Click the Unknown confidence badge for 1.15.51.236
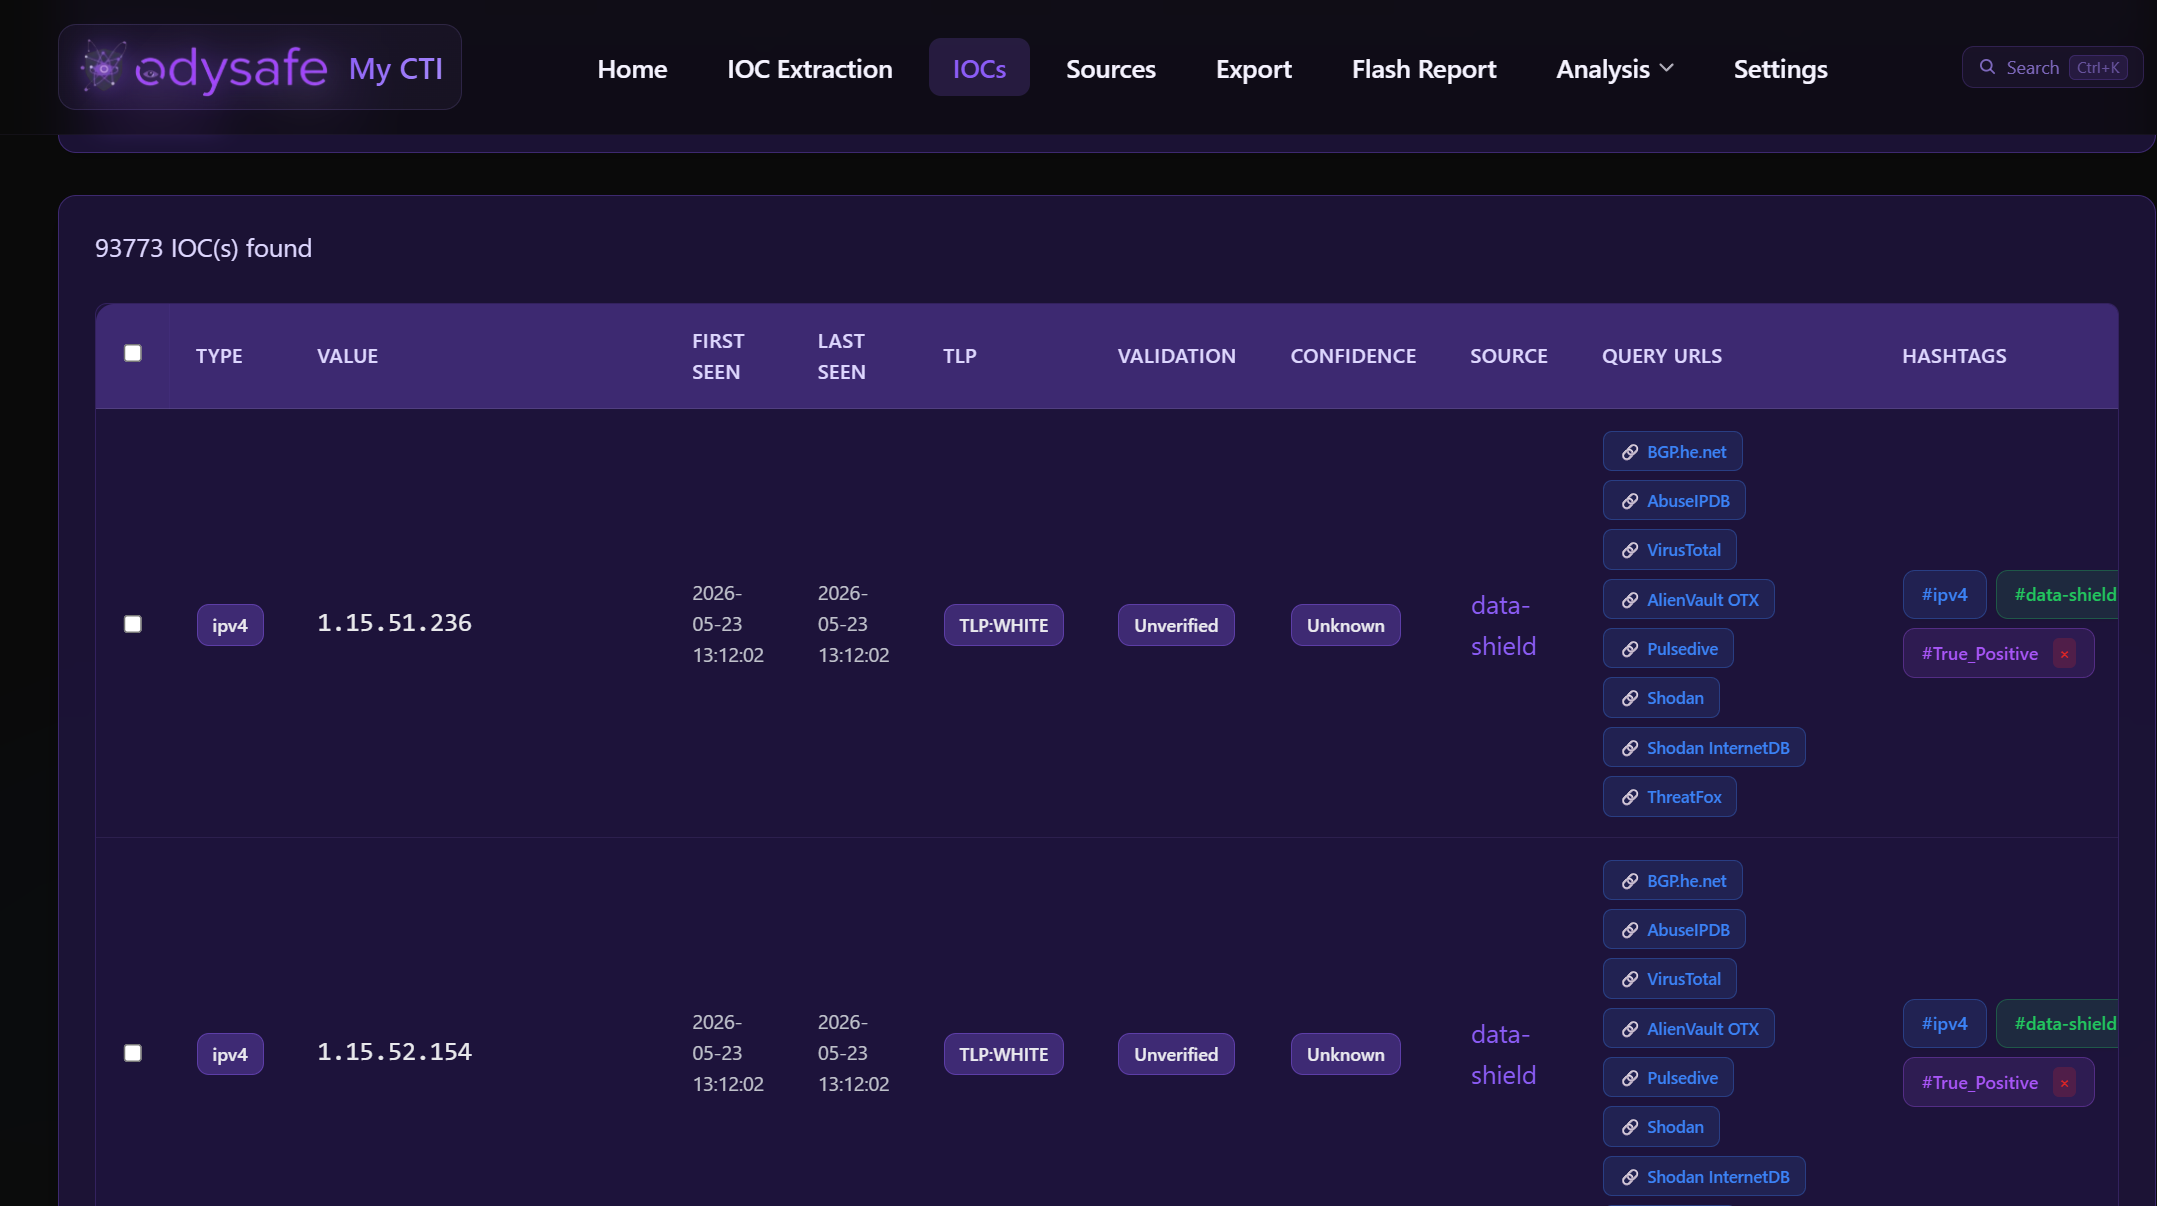2157x1206 pixels. click(1346, 625)
